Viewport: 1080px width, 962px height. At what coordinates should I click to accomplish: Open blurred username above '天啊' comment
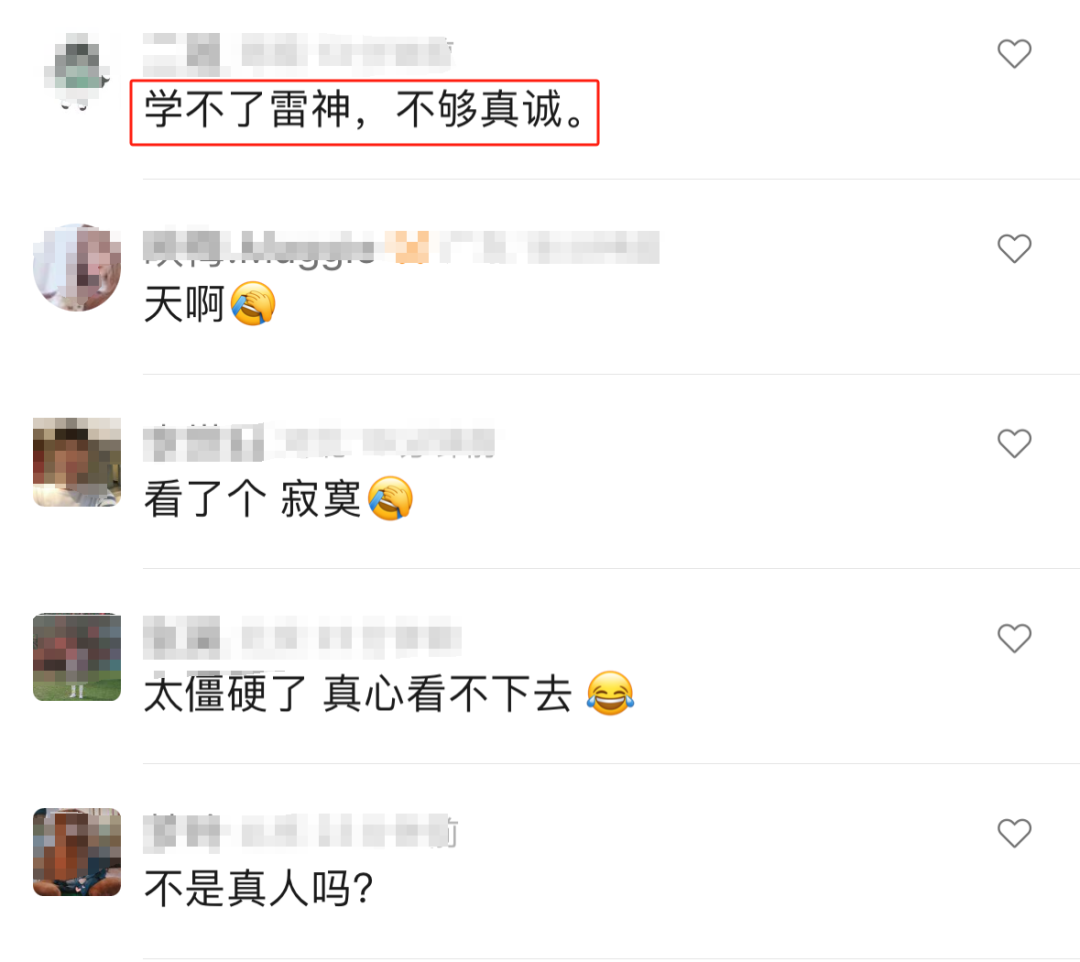pyautogui.click(x=401, y=248)
